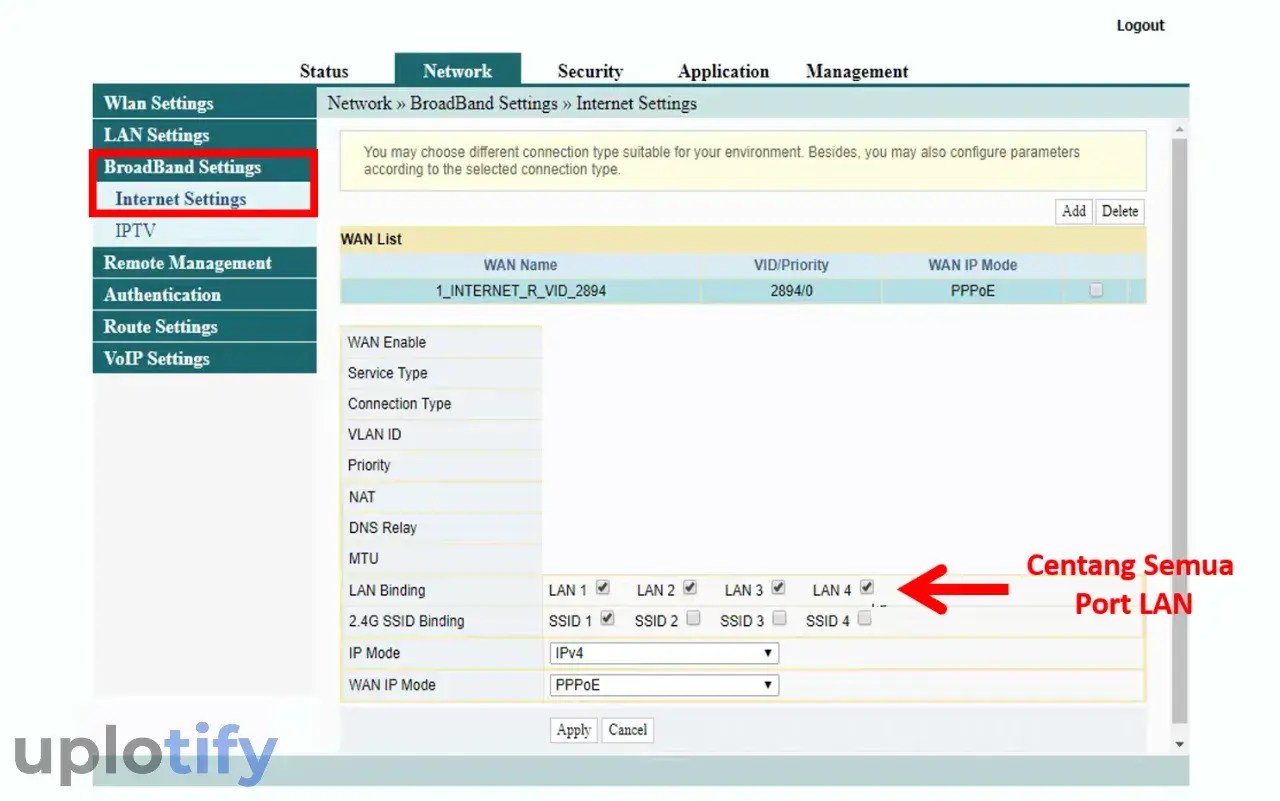1280x801 pixels.
Task: Switch to the Status tab
Action: [323, 70]
